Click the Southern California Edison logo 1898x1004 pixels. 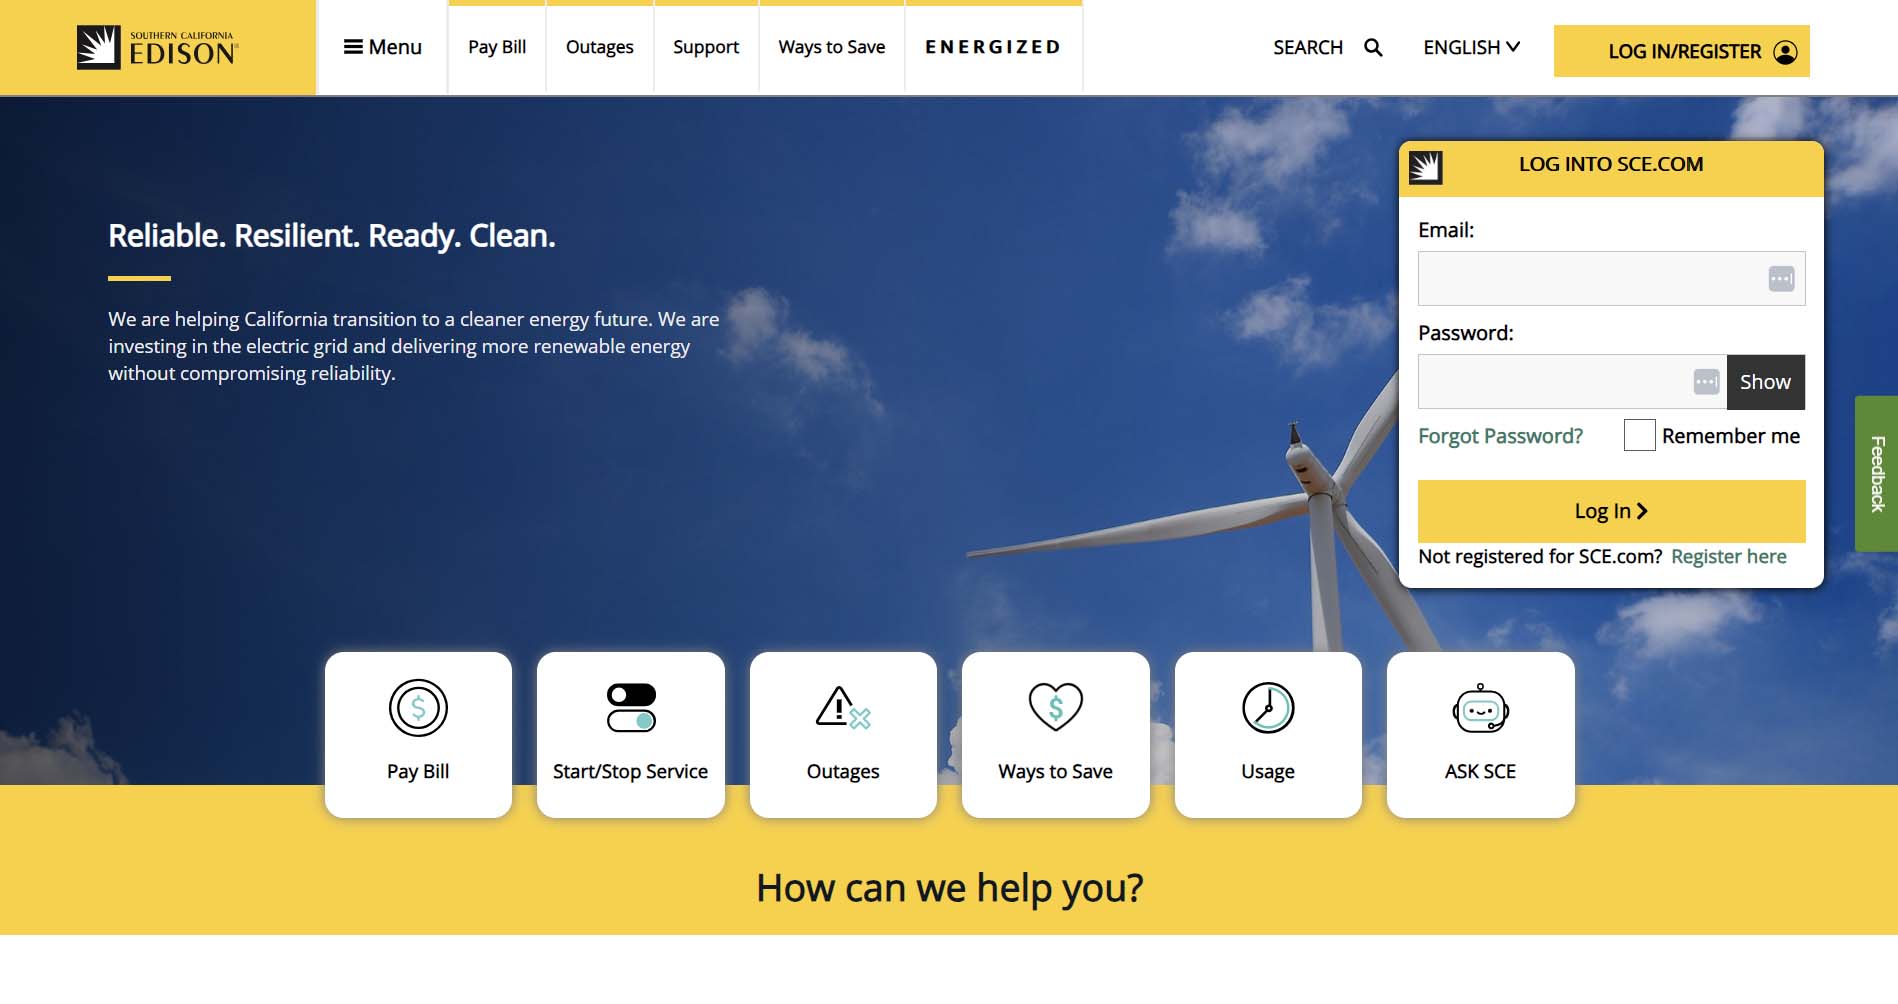157,48
